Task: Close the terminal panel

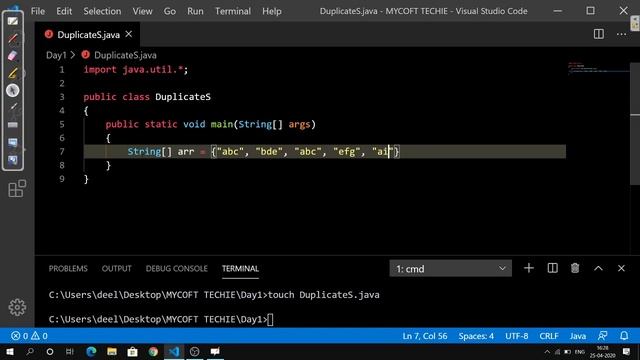Action: (621, 268)
